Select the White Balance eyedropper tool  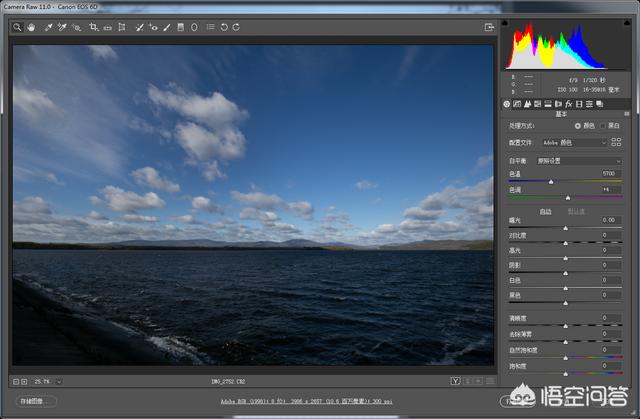pyautogui.click(x=49, y=27)
